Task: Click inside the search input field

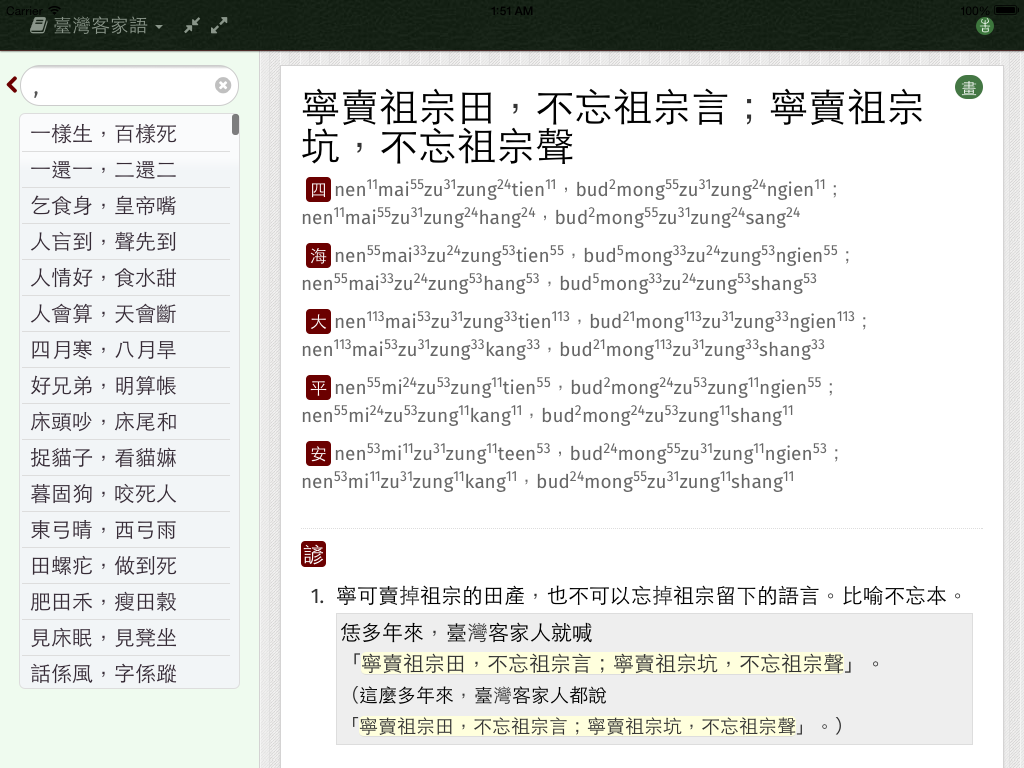Action: pos(120,85)
